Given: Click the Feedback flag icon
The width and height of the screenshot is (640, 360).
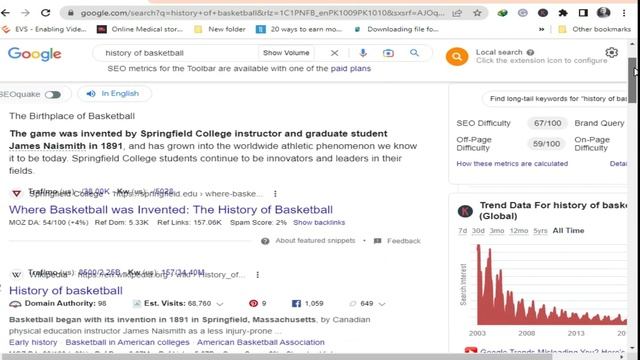Looking at the screenshot, I should tap(378, 241).
